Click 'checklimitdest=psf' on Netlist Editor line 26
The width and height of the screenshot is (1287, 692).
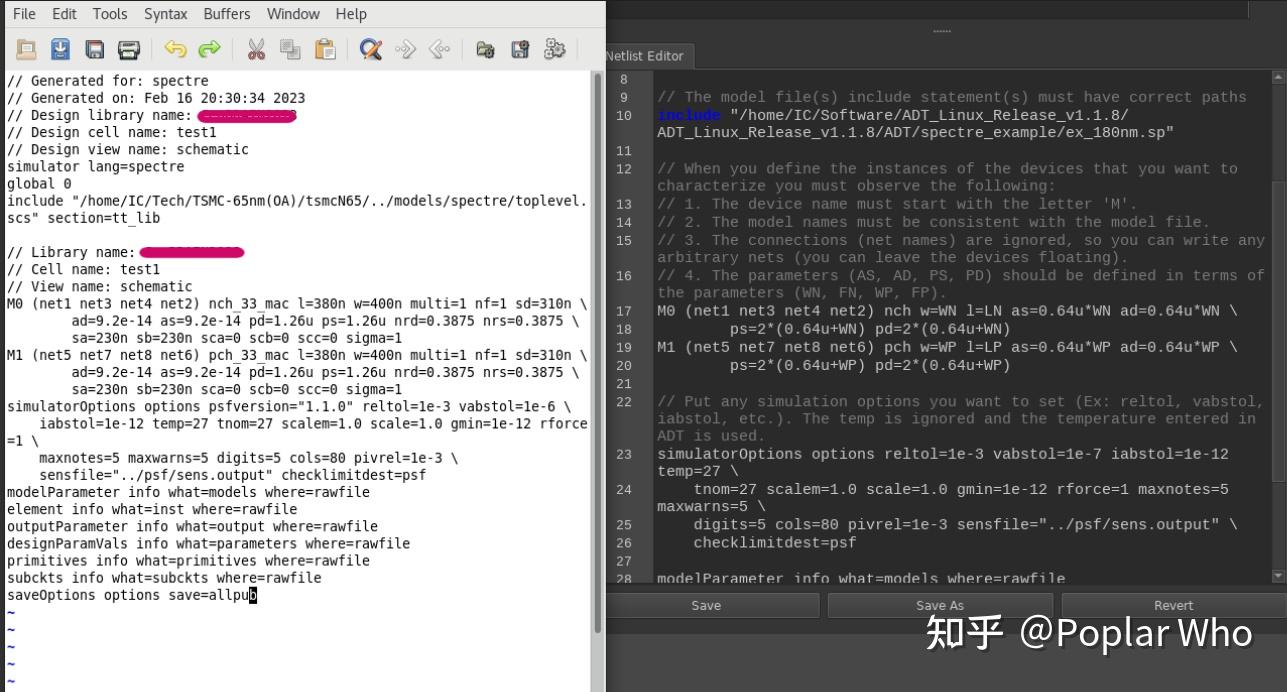click(x=775, y=543)
